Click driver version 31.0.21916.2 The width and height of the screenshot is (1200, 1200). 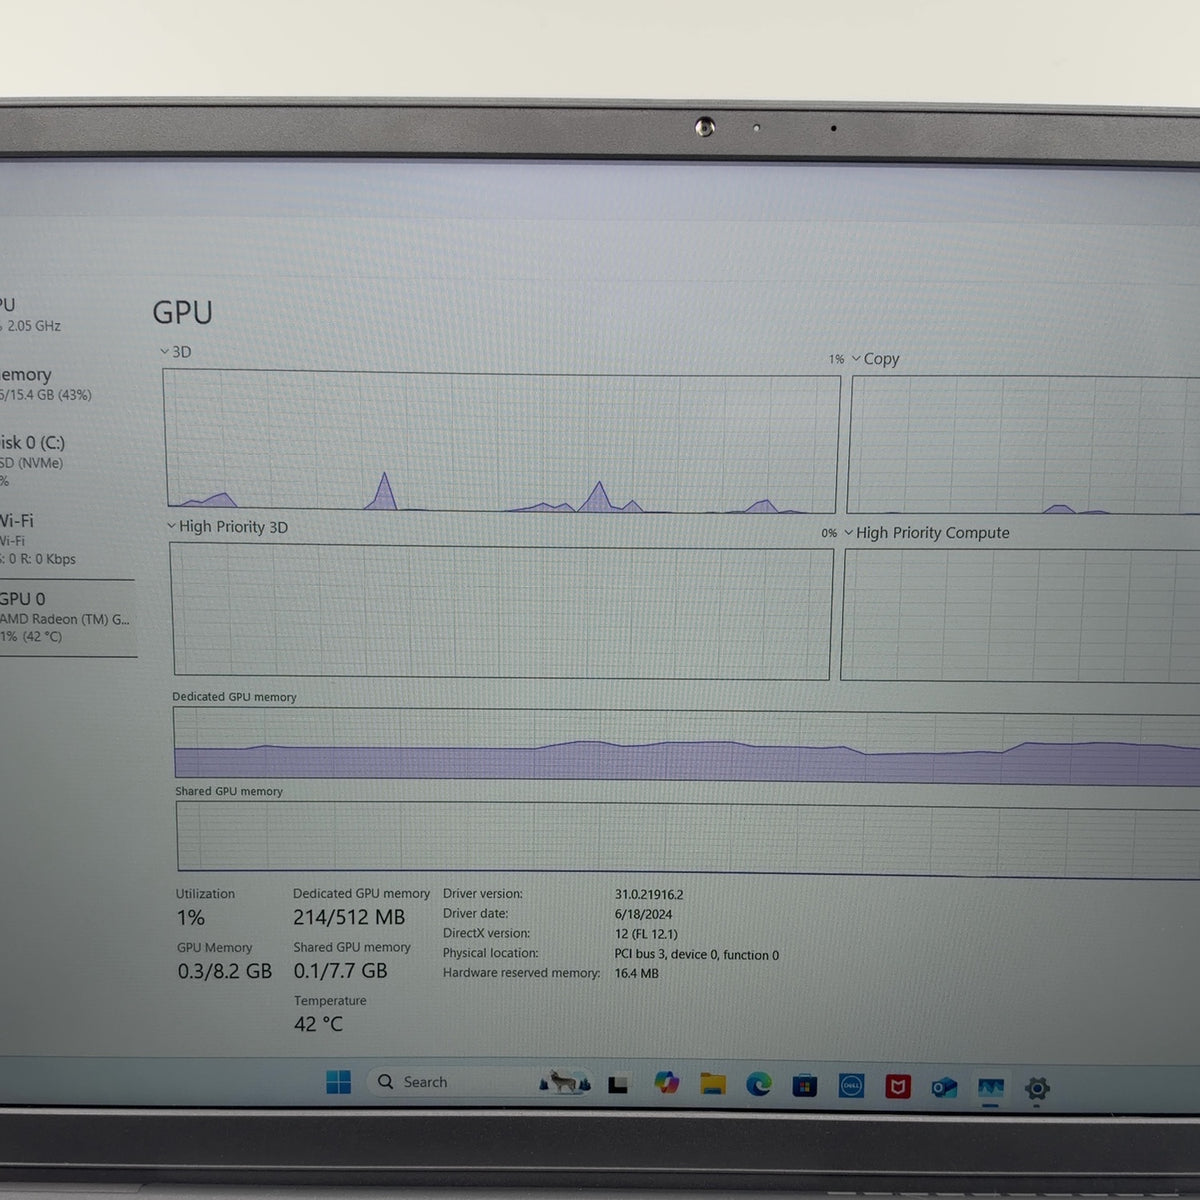[649, 895]
